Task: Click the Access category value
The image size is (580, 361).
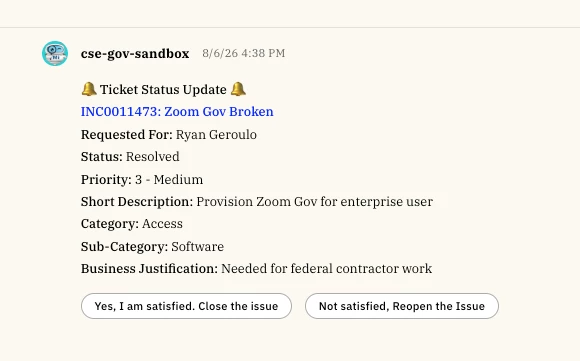Action: tap(162, 224)
